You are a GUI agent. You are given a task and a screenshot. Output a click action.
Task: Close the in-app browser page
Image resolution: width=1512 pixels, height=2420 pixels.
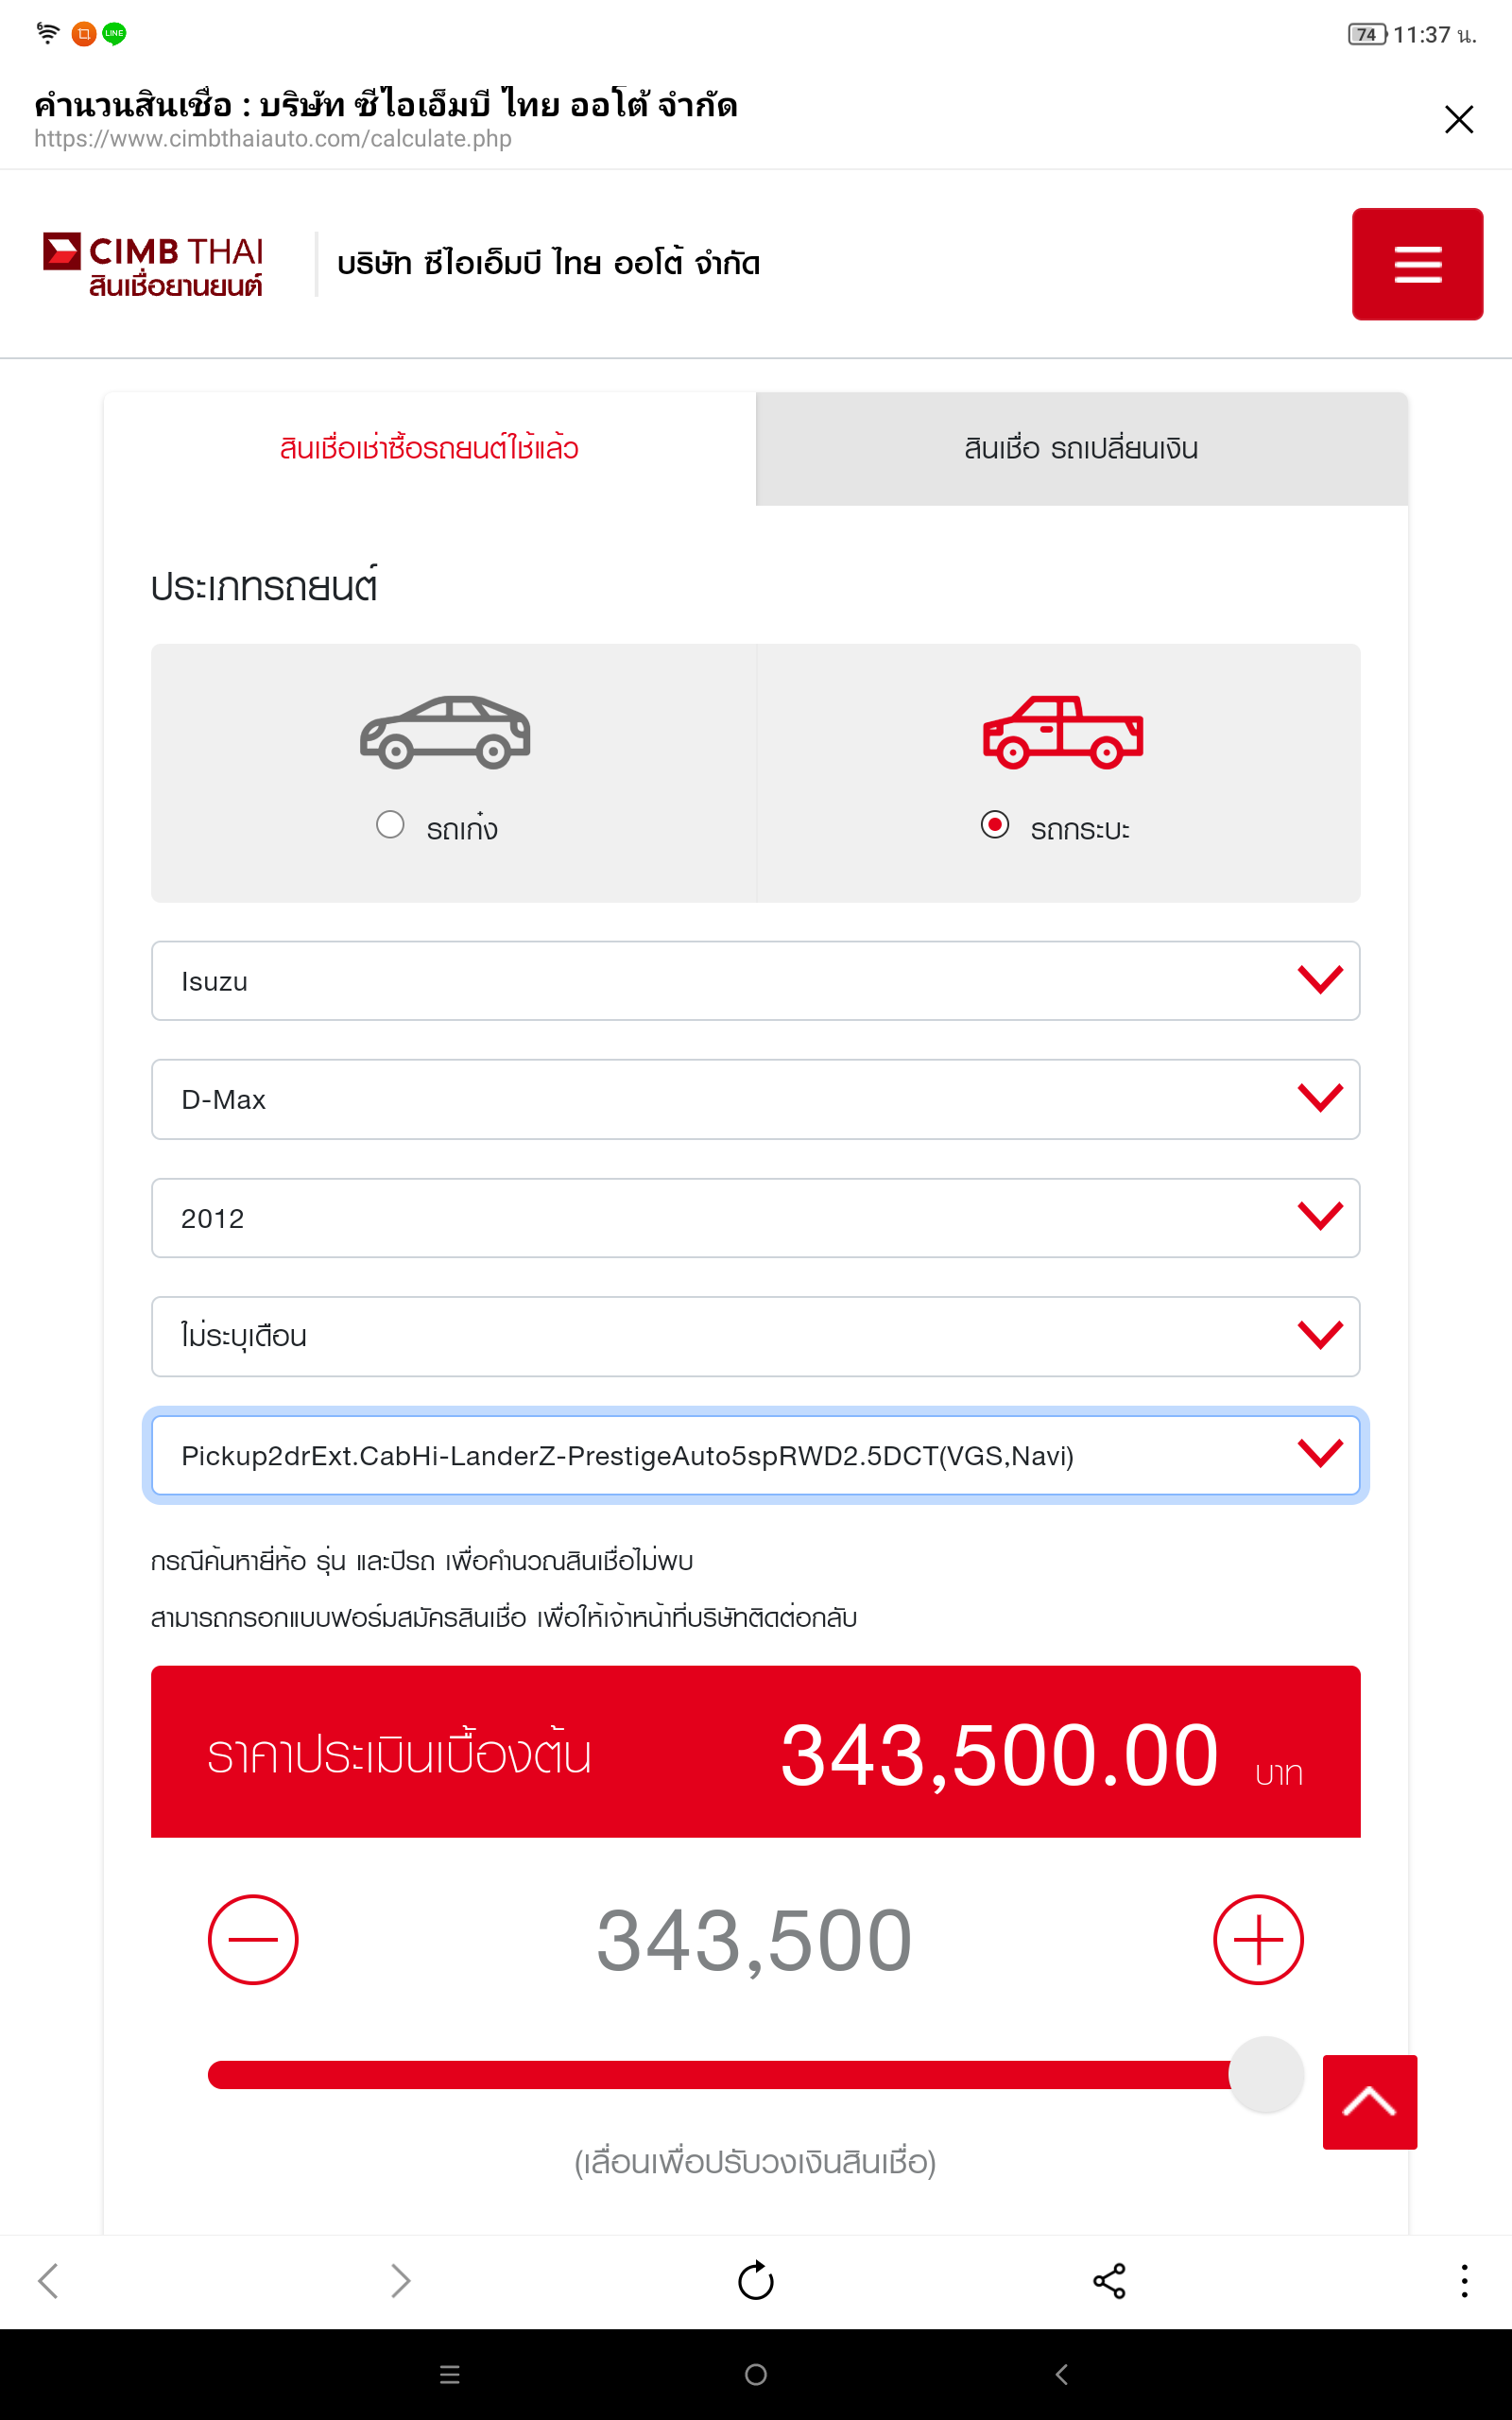pyautogui.click(x=1459, y=119)
